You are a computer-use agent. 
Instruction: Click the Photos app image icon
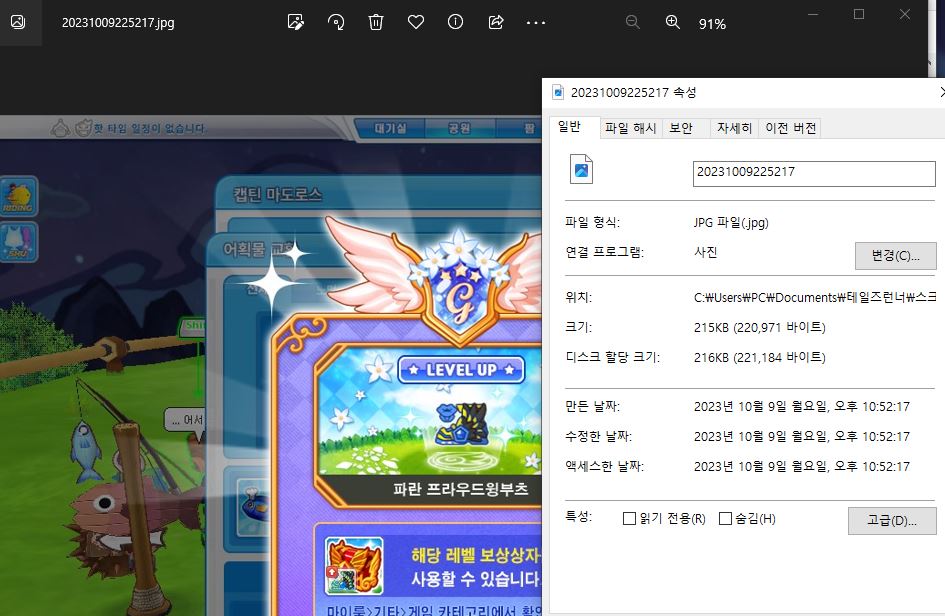(x=18, y=22)
